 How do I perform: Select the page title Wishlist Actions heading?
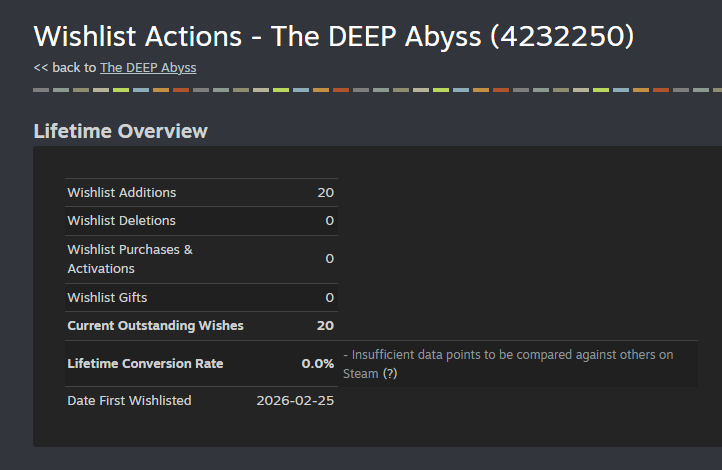(334, 36)
